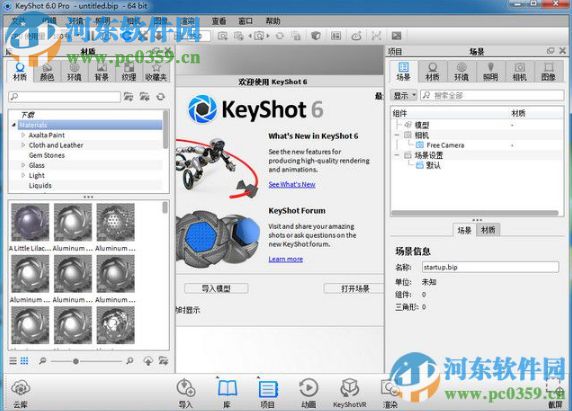Click the material library search field
The image size is (572, 411).
pyautogui.click(x=65, y=97)
